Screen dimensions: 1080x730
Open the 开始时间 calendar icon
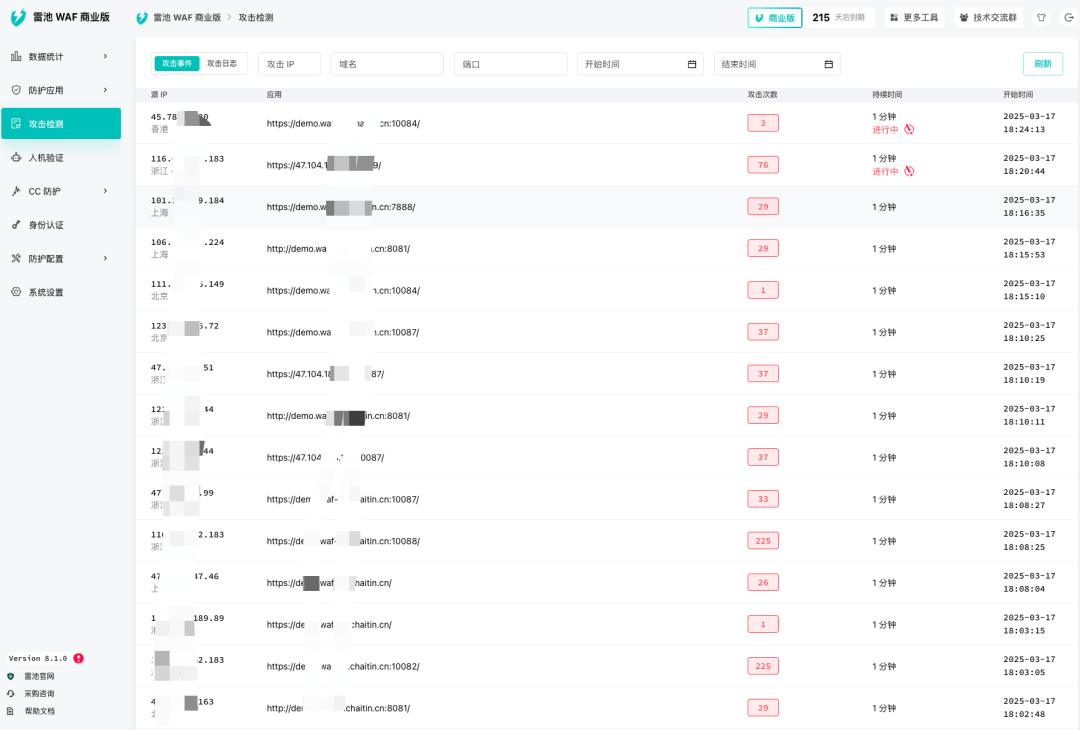tap(692, 64)
